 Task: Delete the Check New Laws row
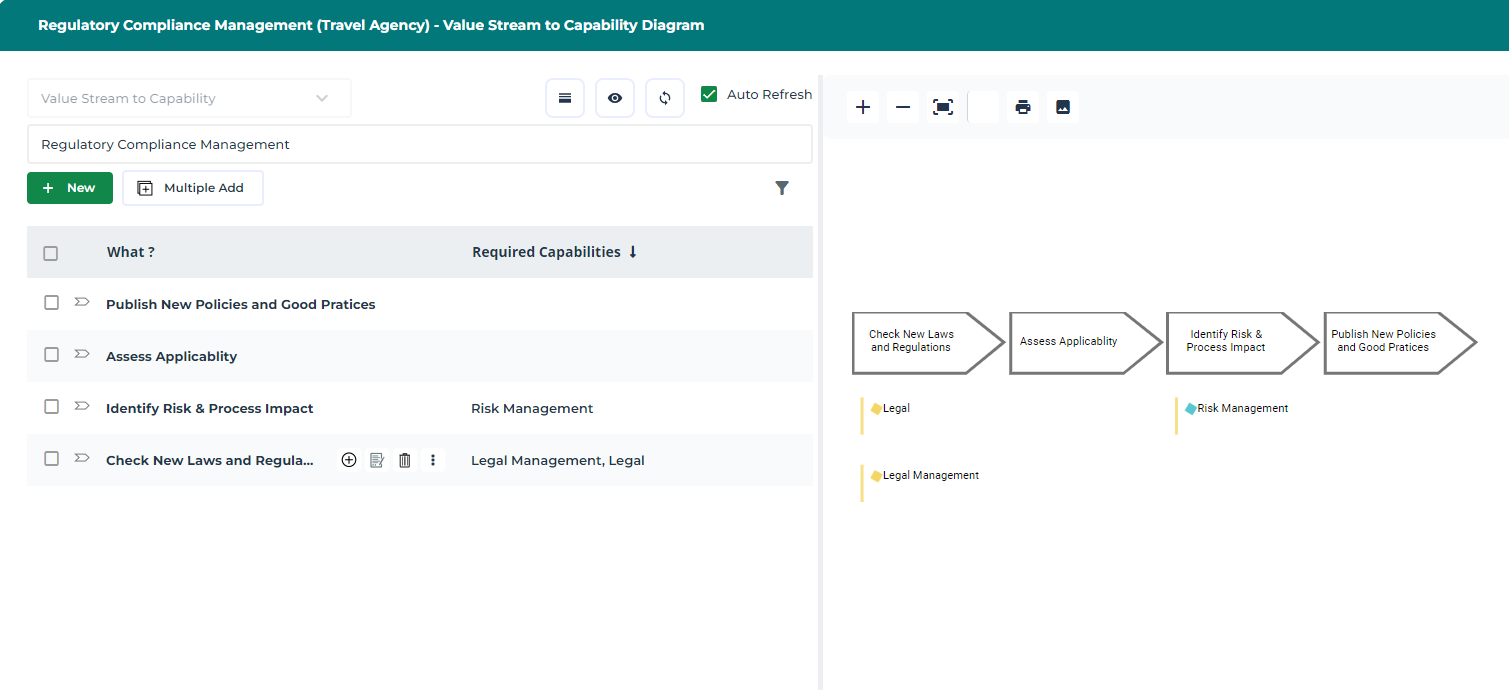click(x=405, y=460)
